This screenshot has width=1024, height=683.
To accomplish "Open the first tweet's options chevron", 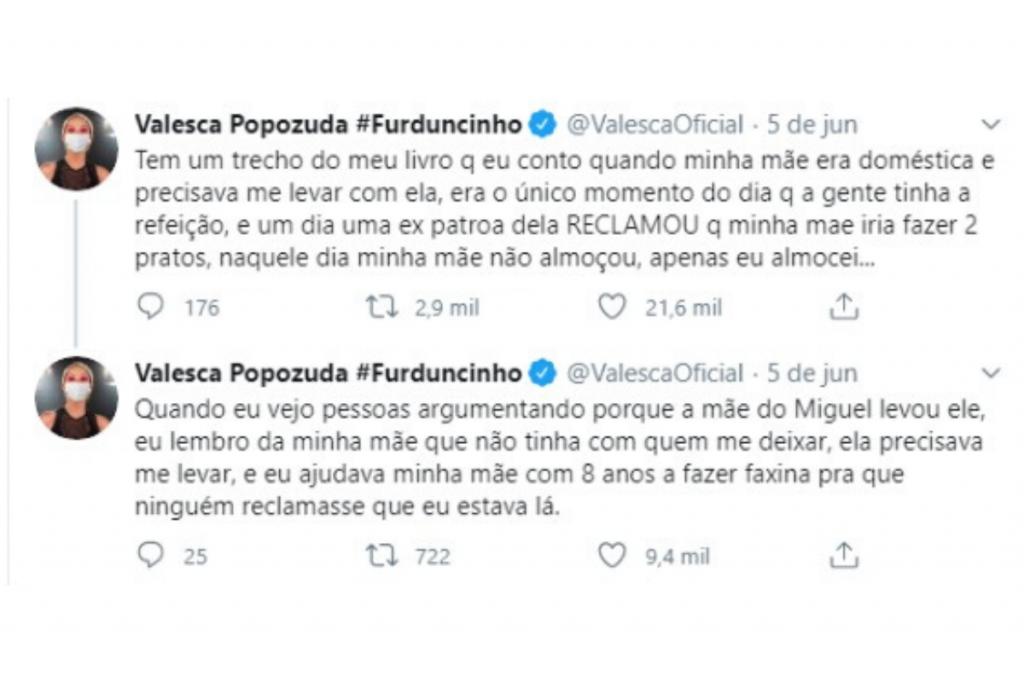I will tap(991, 125).
